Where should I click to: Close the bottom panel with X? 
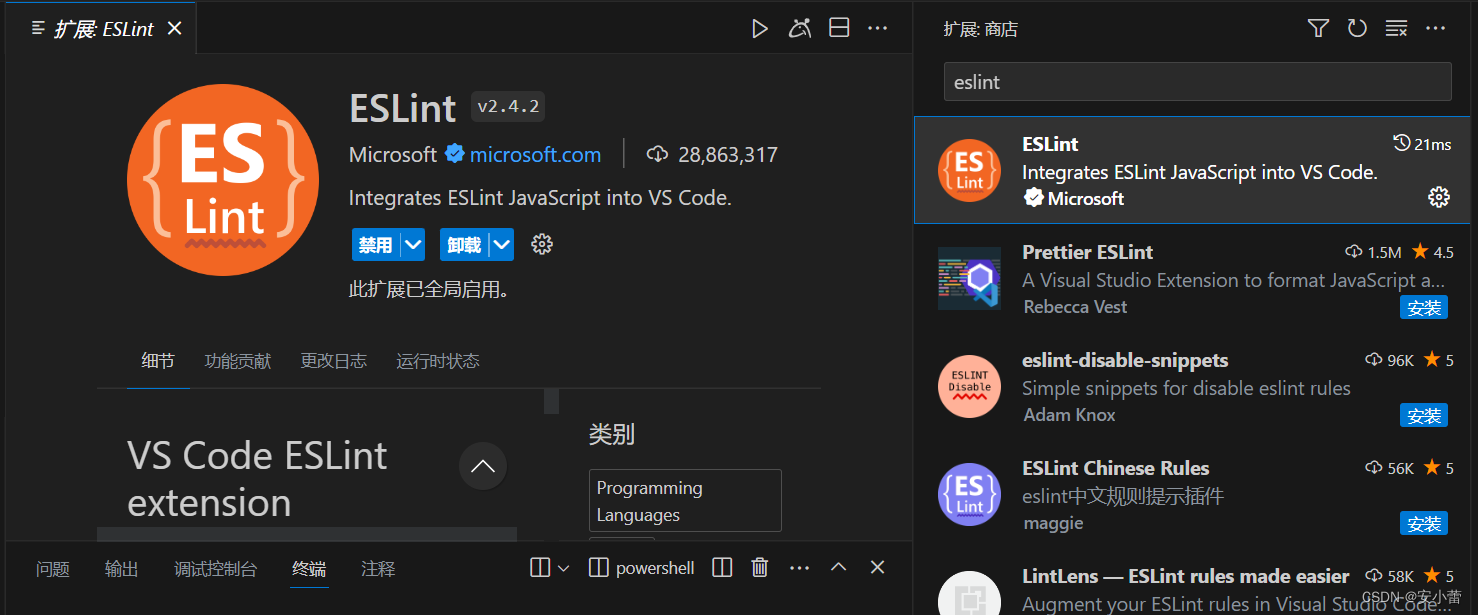pos(877,567)
